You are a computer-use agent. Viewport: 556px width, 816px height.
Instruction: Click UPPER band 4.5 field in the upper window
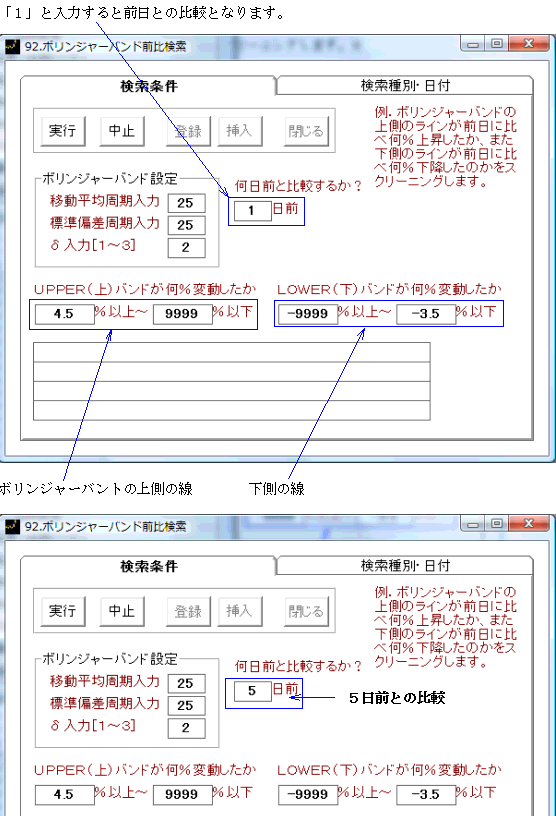coord(65,314)
